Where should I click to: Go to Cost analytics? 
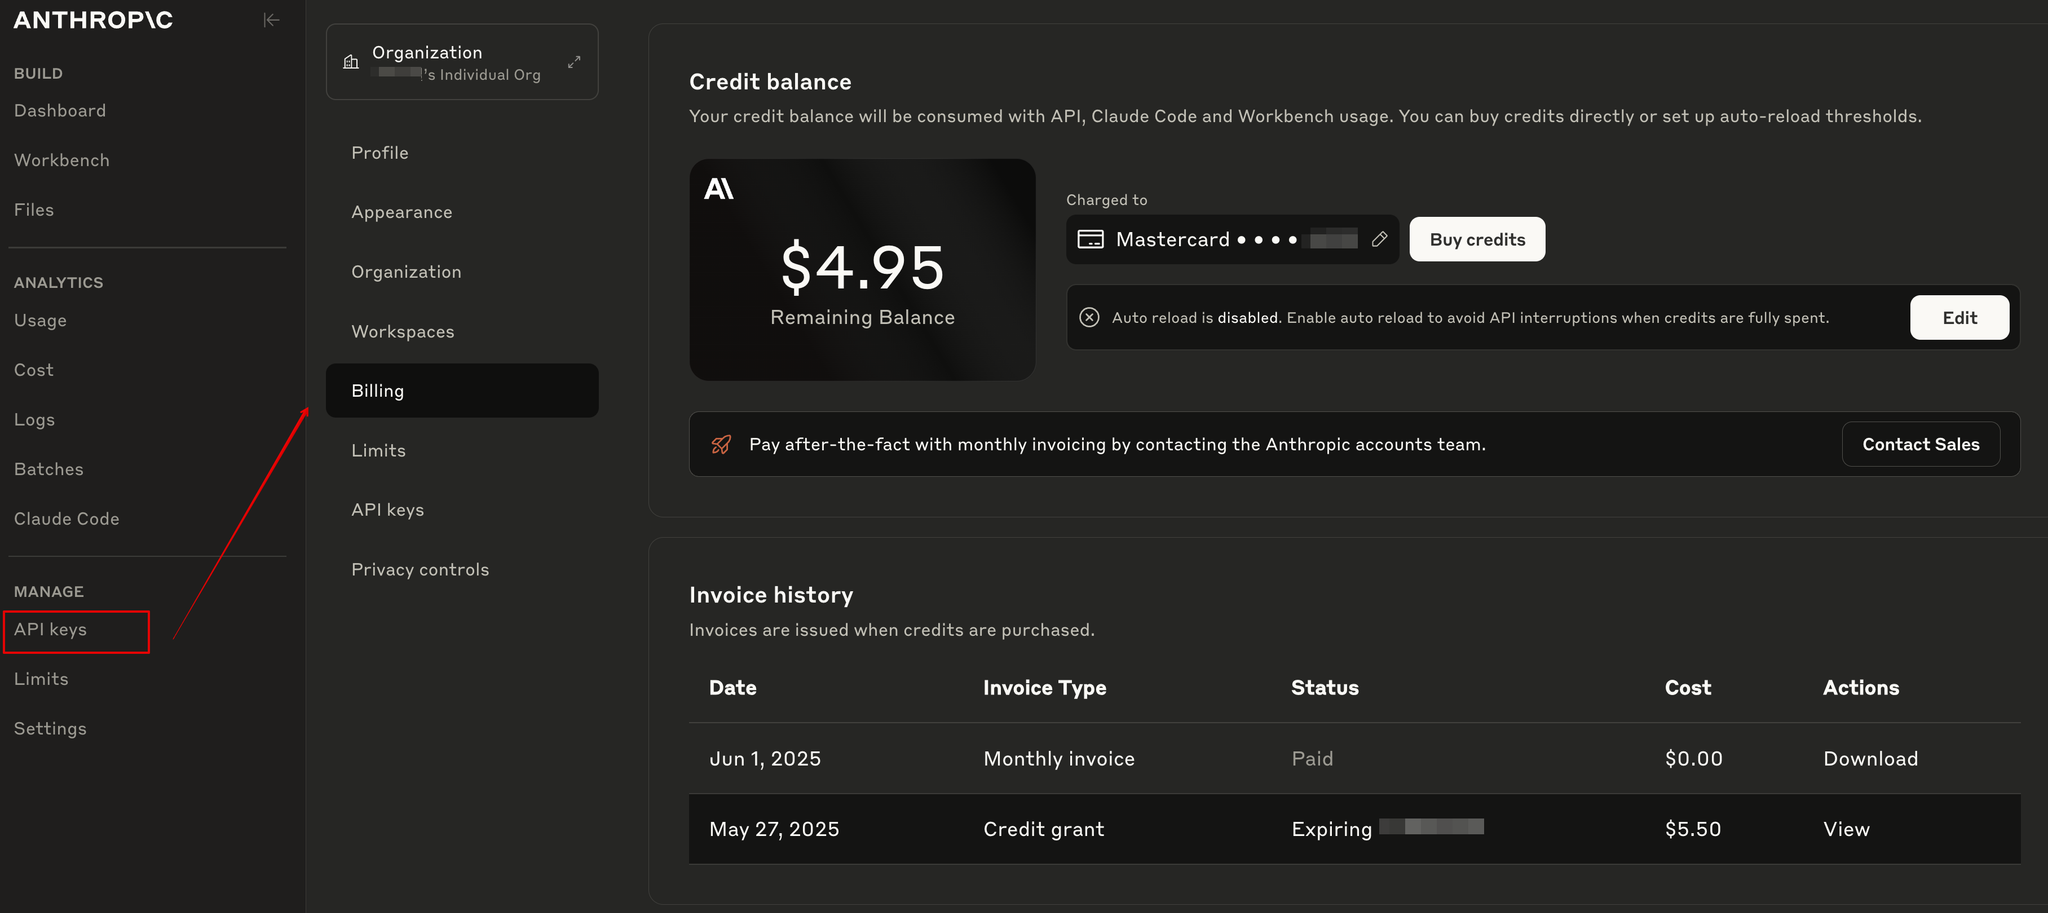[34, 370]
